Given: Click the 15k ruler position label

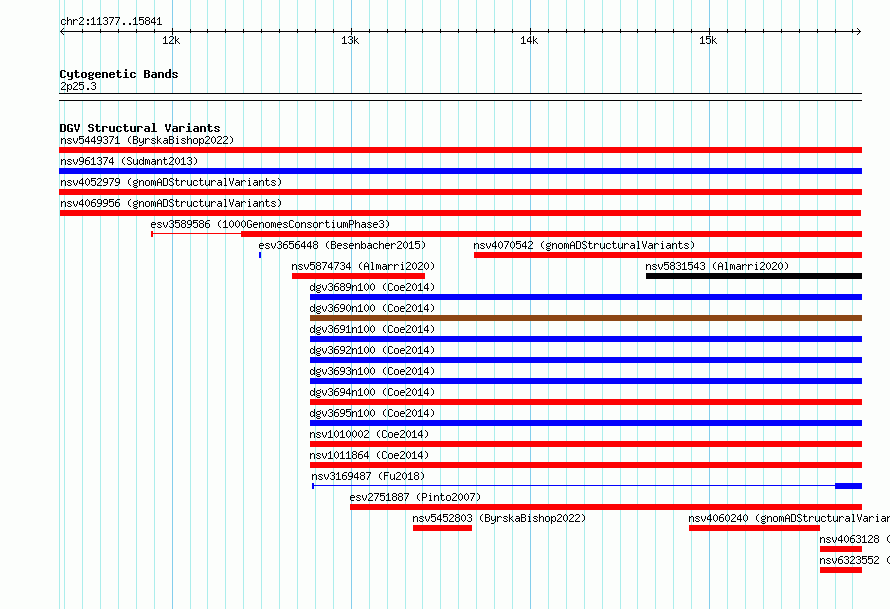Looking at the screenshot, I should [708, 40].
